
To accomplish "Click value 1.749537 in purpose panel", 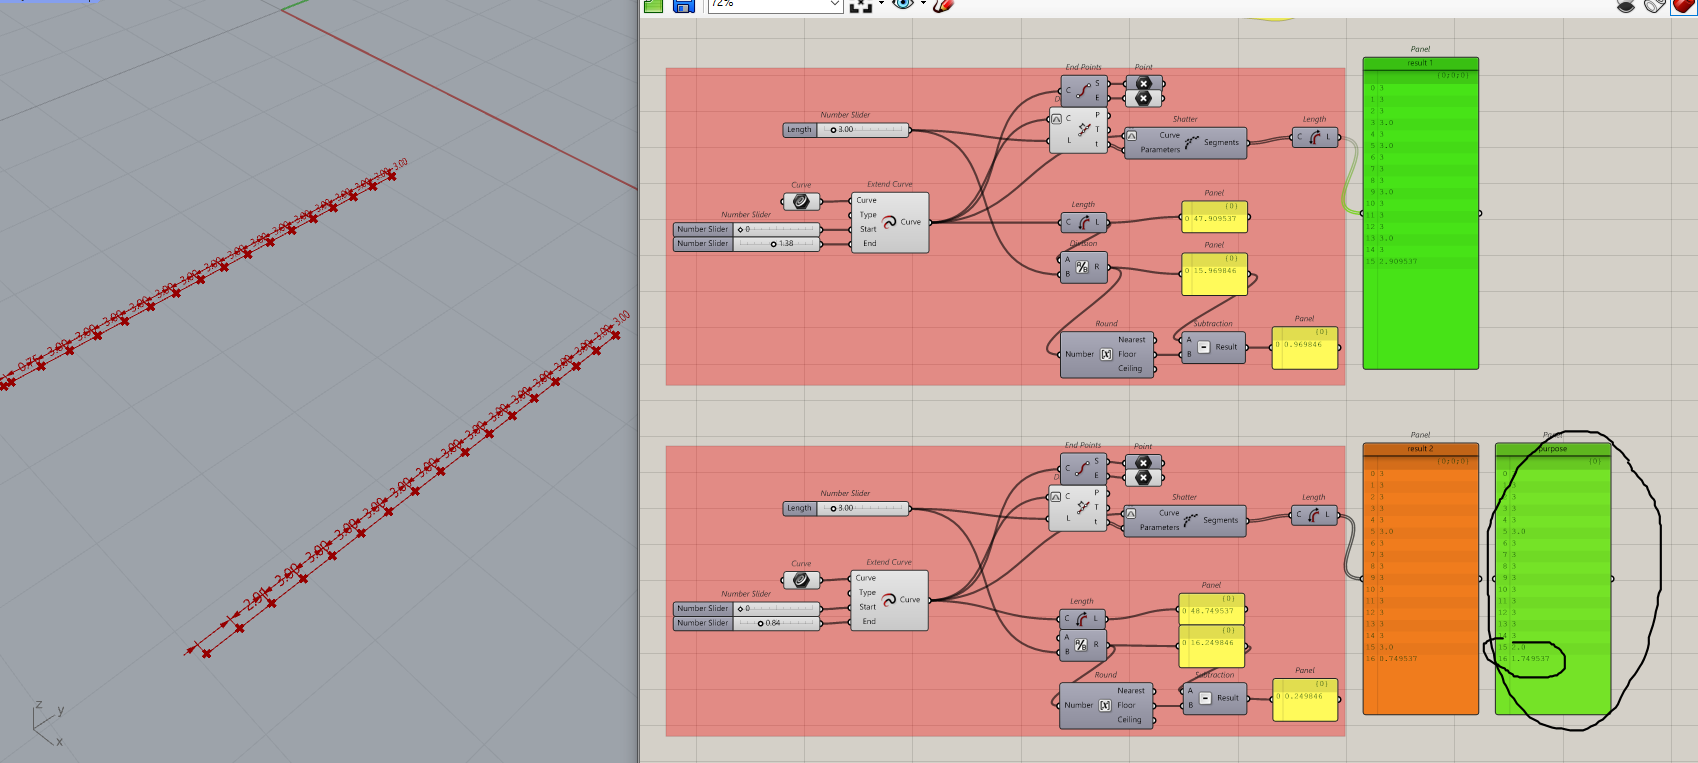I will [x=1530, y=659].
